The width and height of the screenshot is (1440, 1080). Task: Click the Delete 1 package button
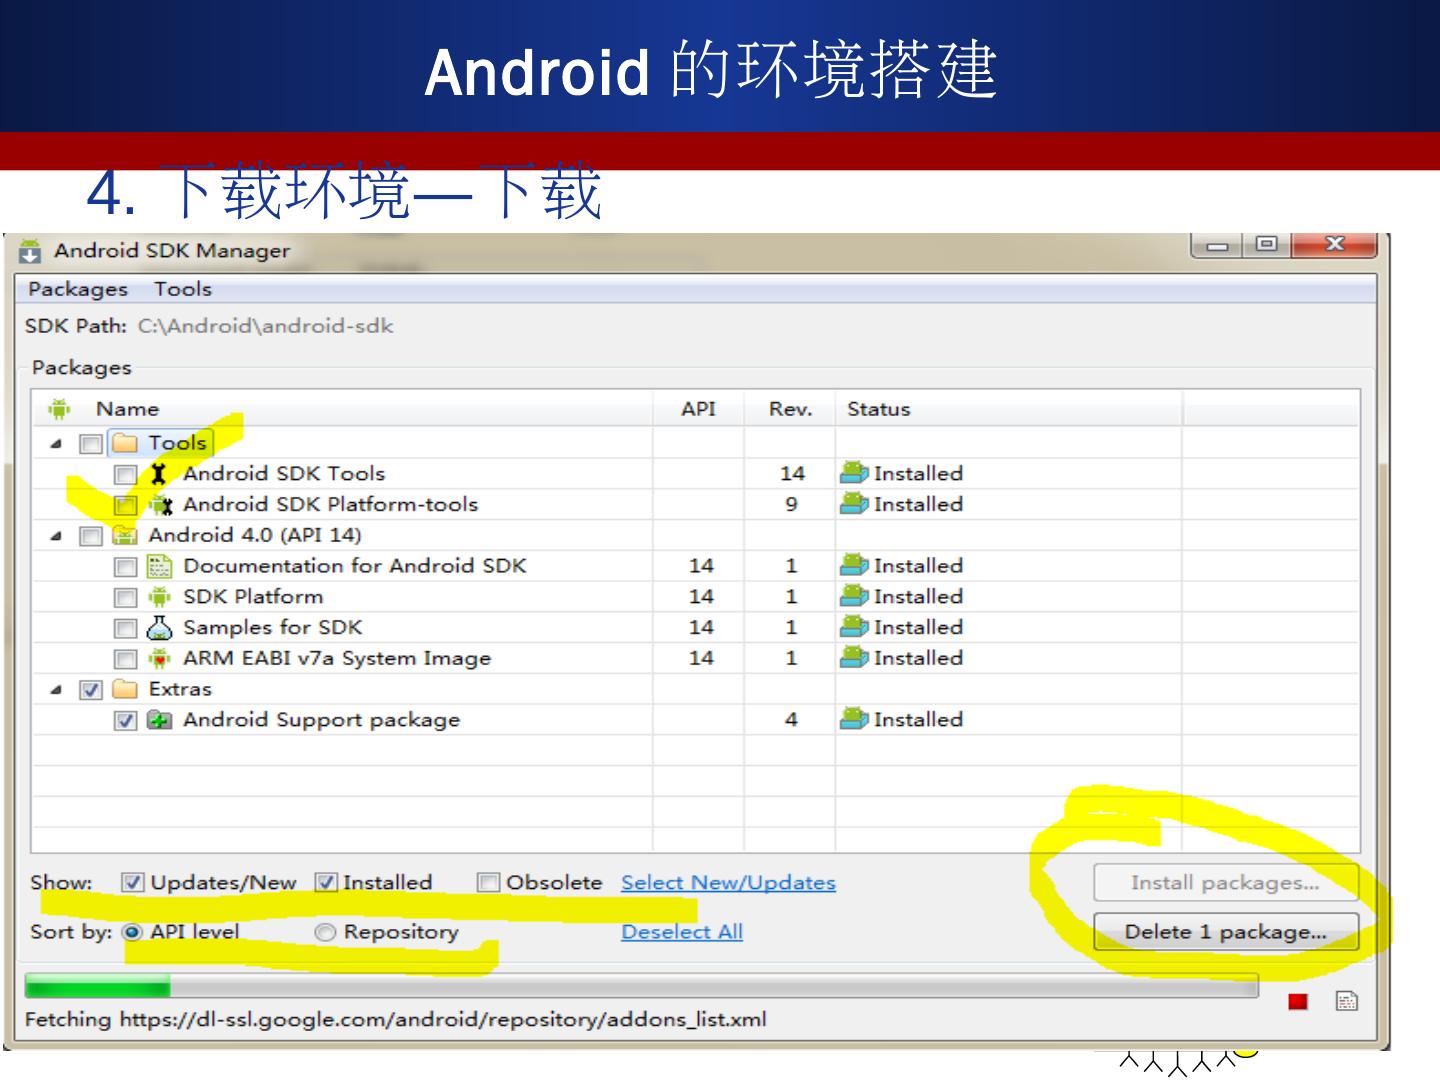(x=1226, y=932)
